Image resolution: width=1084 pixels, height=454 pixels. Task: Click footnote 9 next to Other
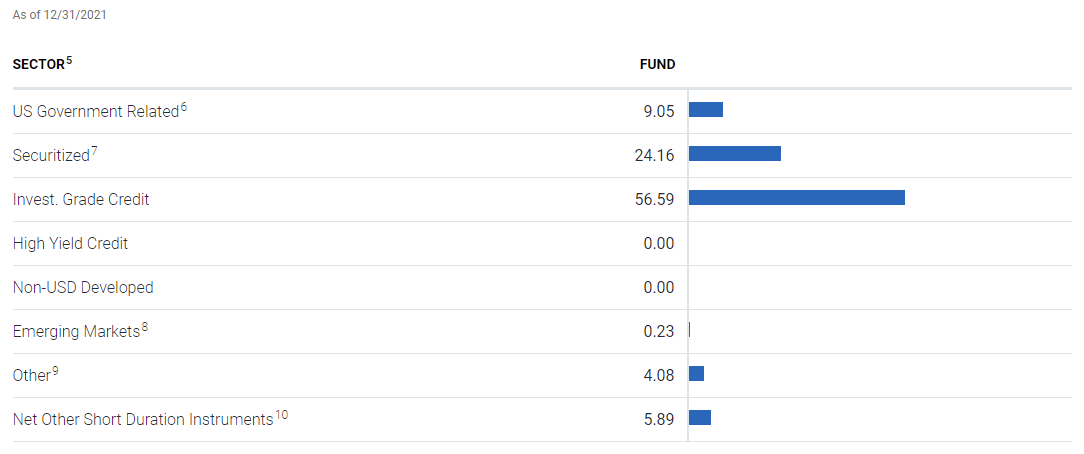[x=56, y=371]
